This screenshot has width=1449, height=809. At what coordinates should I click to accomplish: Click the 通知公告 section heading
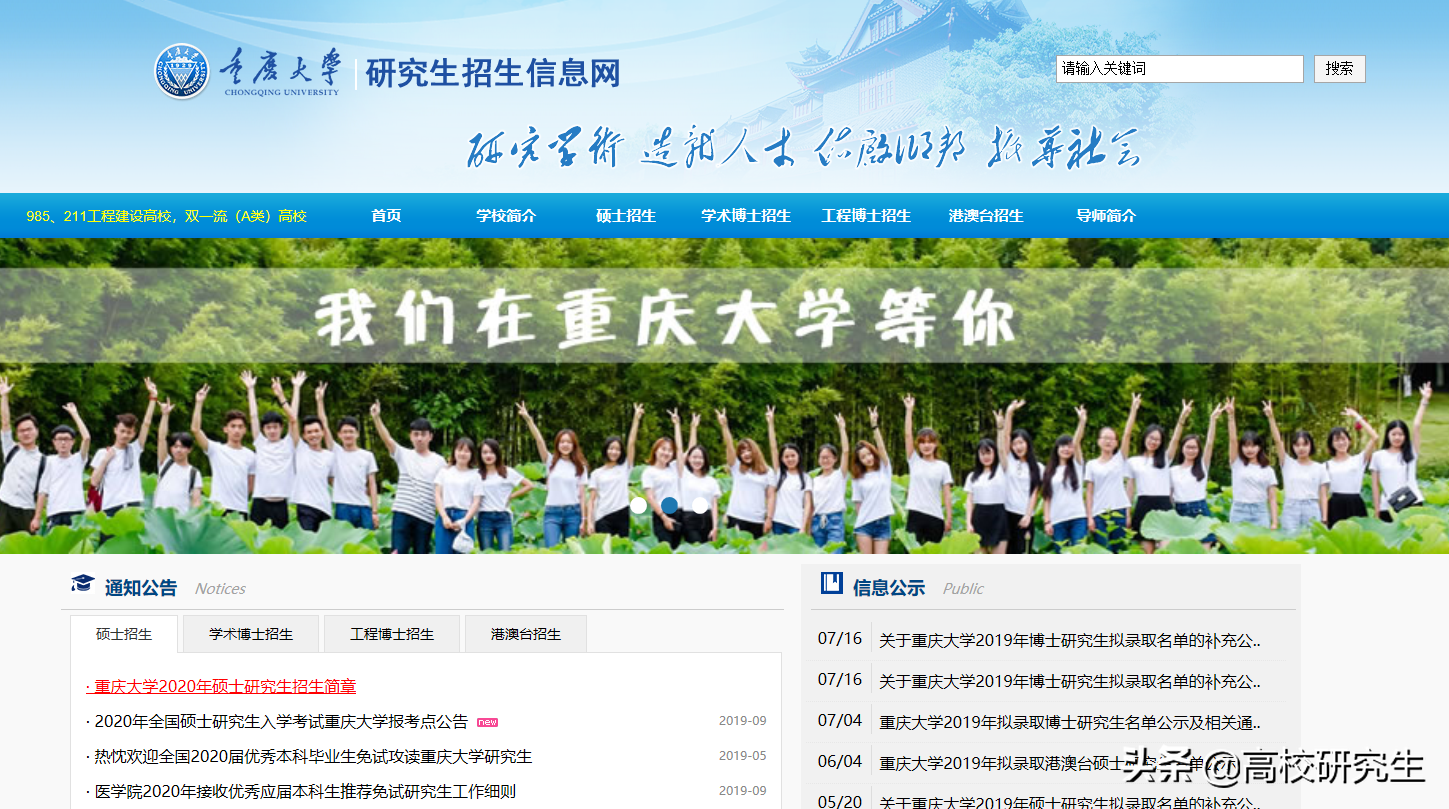point(141,588)
